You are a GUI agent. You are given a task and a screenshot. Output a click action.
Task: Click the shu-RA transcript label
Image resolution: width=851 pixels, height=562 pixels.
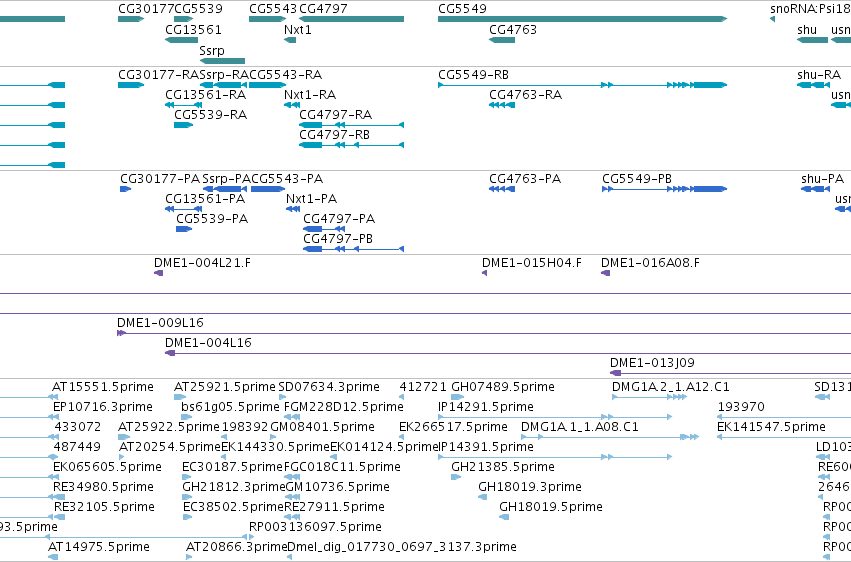pos(819,74)
